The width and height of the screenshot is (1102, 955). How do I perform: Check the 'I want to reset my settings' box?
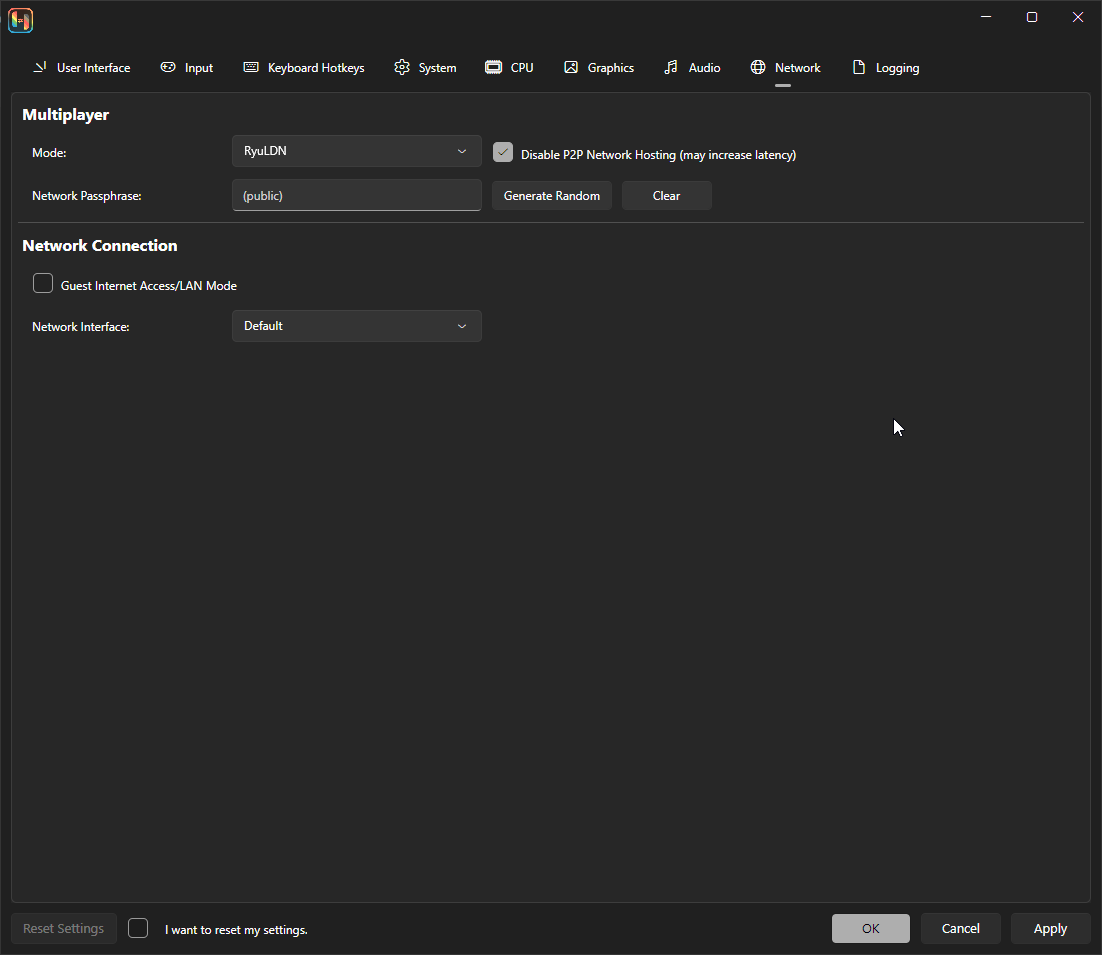138,928
